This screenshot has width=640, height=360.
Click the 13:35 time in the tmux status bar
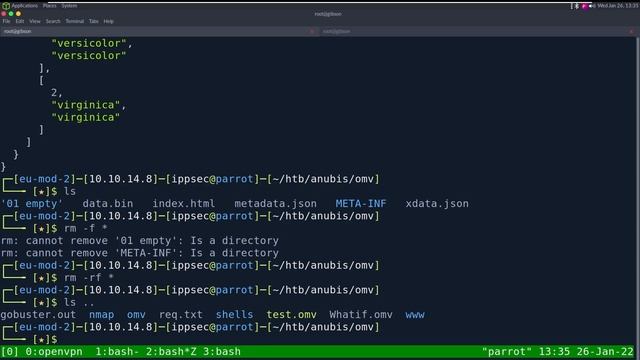tap(554, 351)
